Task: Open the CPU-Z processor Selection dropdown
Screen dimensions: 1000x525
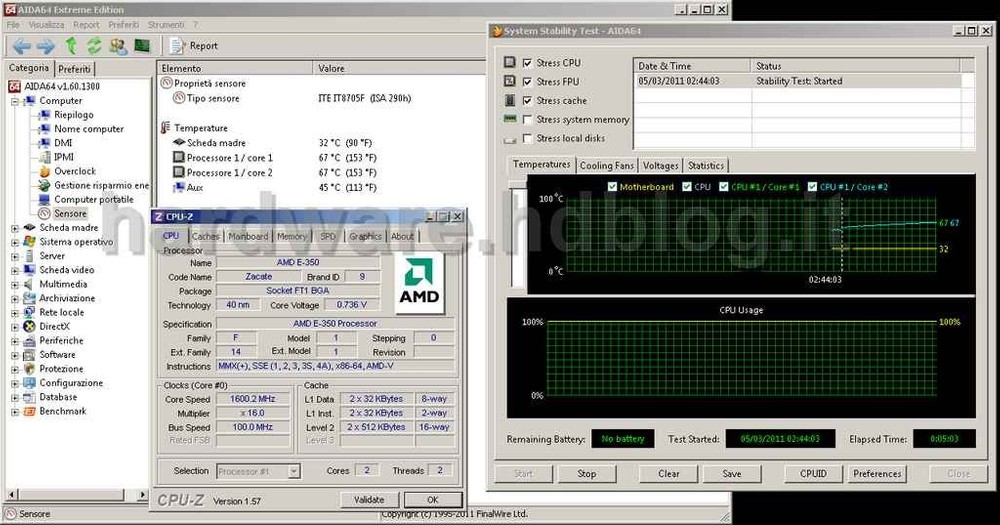Action: pos(294,471)
